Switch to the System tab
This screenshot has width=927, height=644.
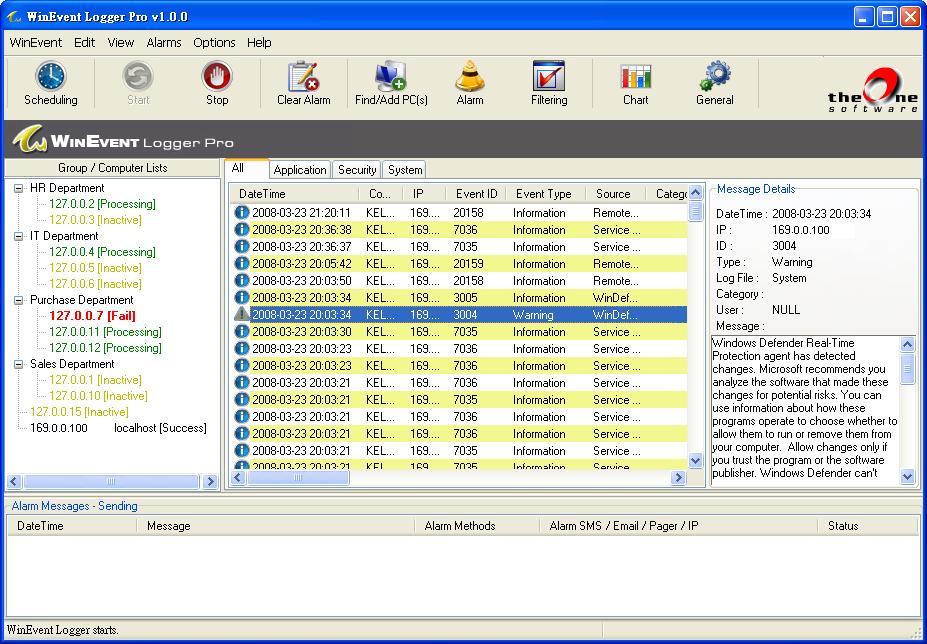405,170
